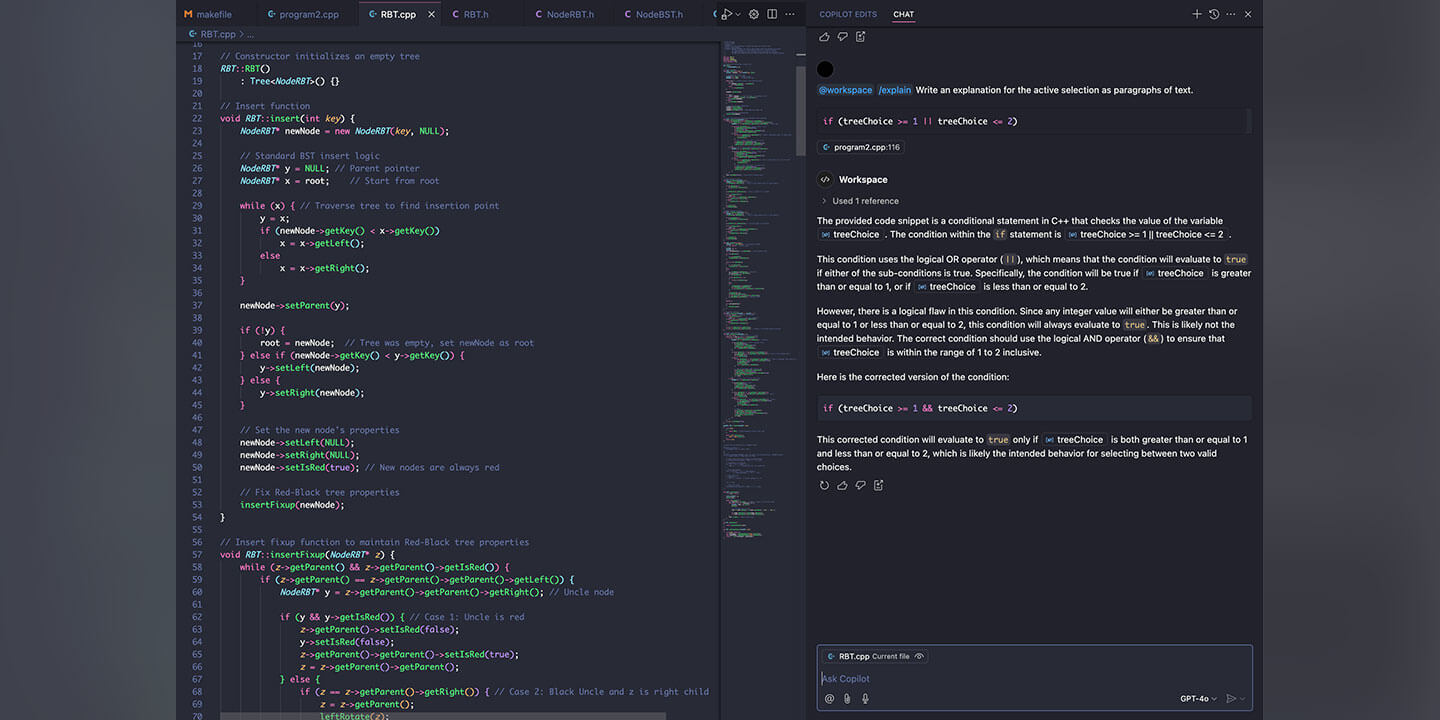The width and height of the screenshot is (1440, 720).
Task: Attach context using the paperclip icon
Action: [847, 699]
